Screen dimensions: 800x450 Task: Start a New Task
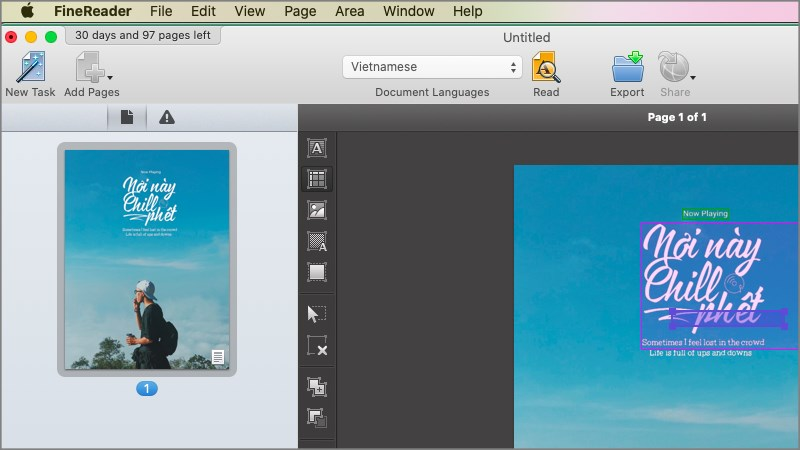pos(30,69)
